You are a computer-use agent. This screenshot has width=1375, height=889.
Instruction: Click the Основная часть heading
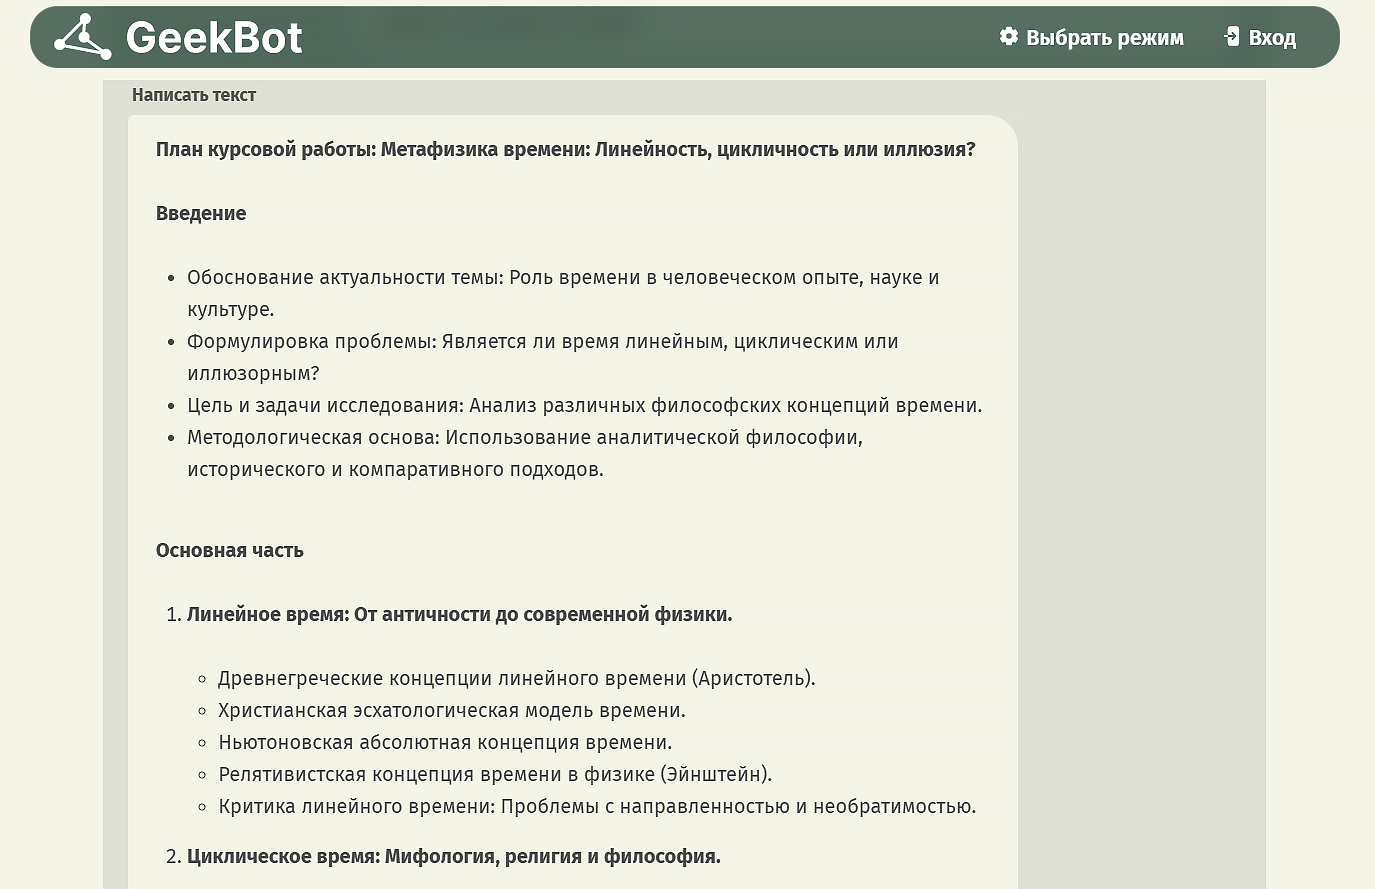[230, 551]
